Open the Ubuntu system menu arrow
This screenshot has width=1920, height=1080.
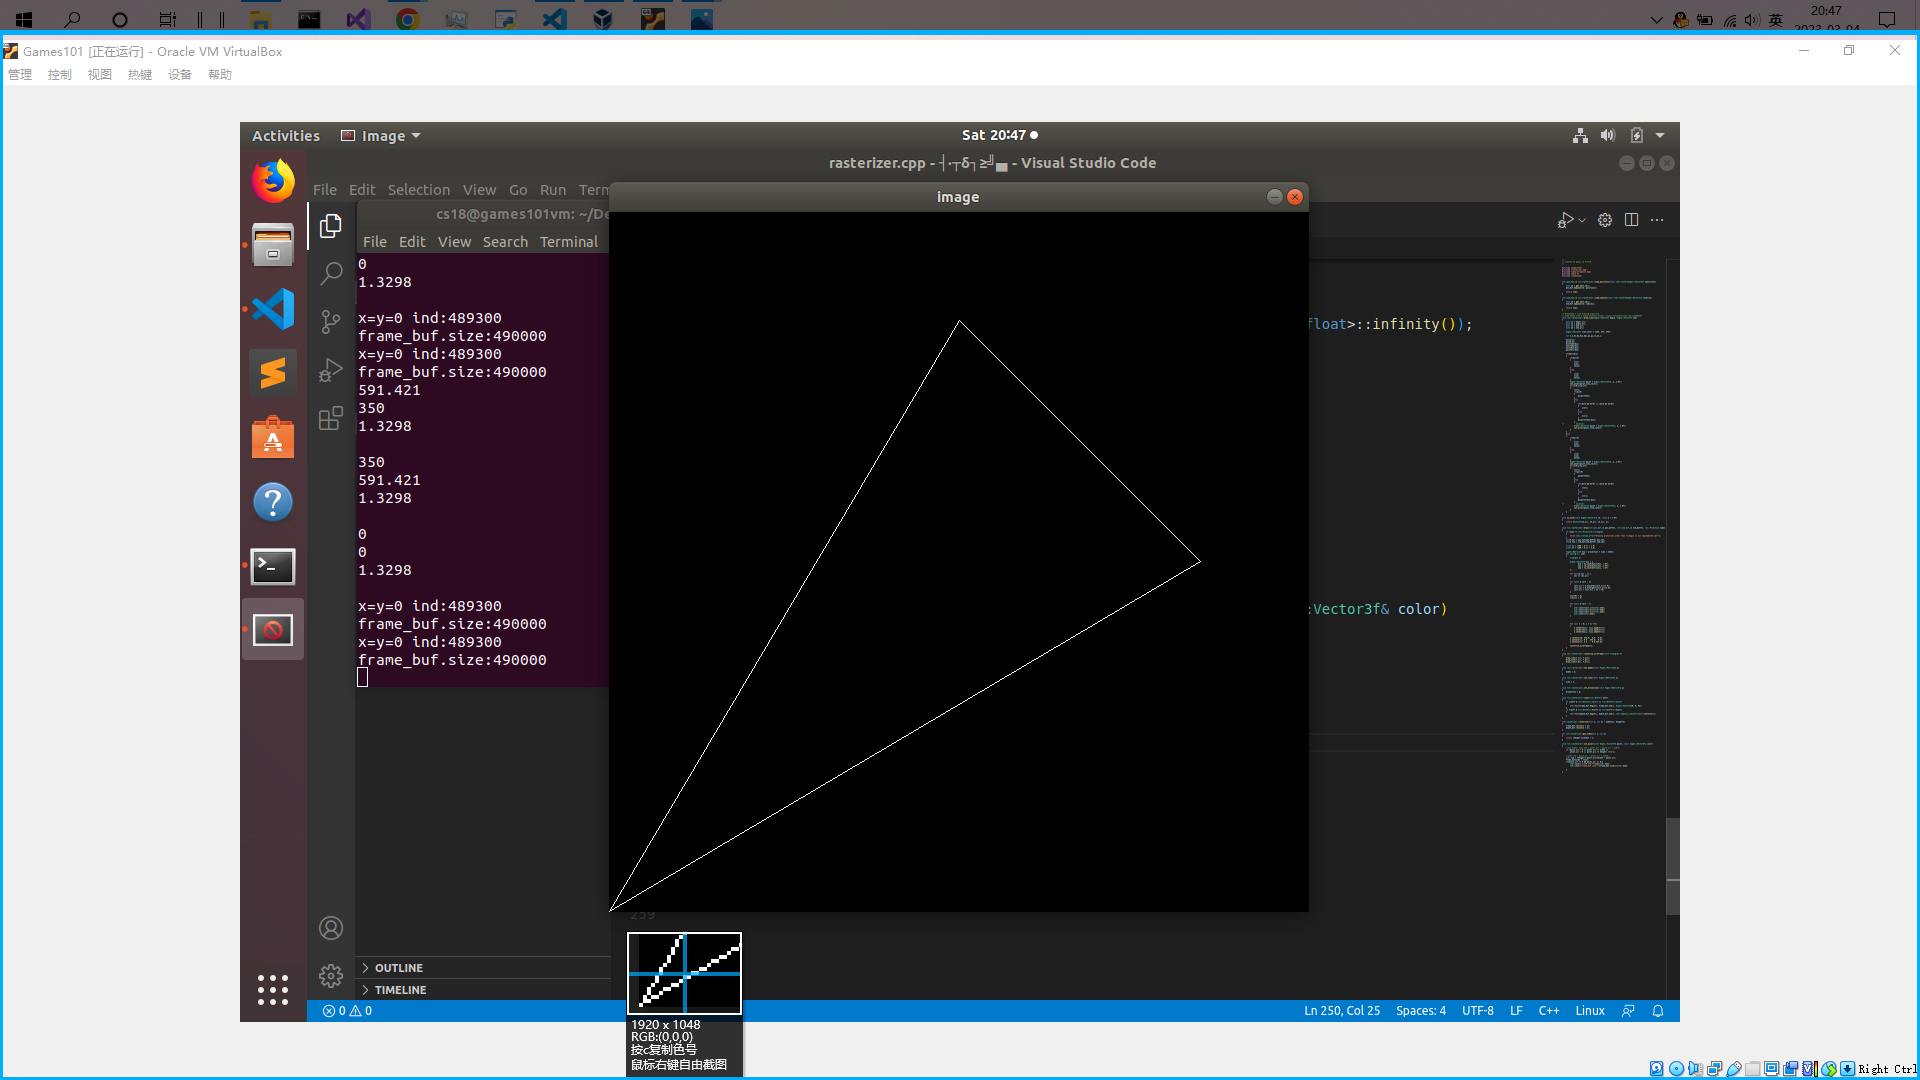pyautogui.click(x=1660, y=136)
